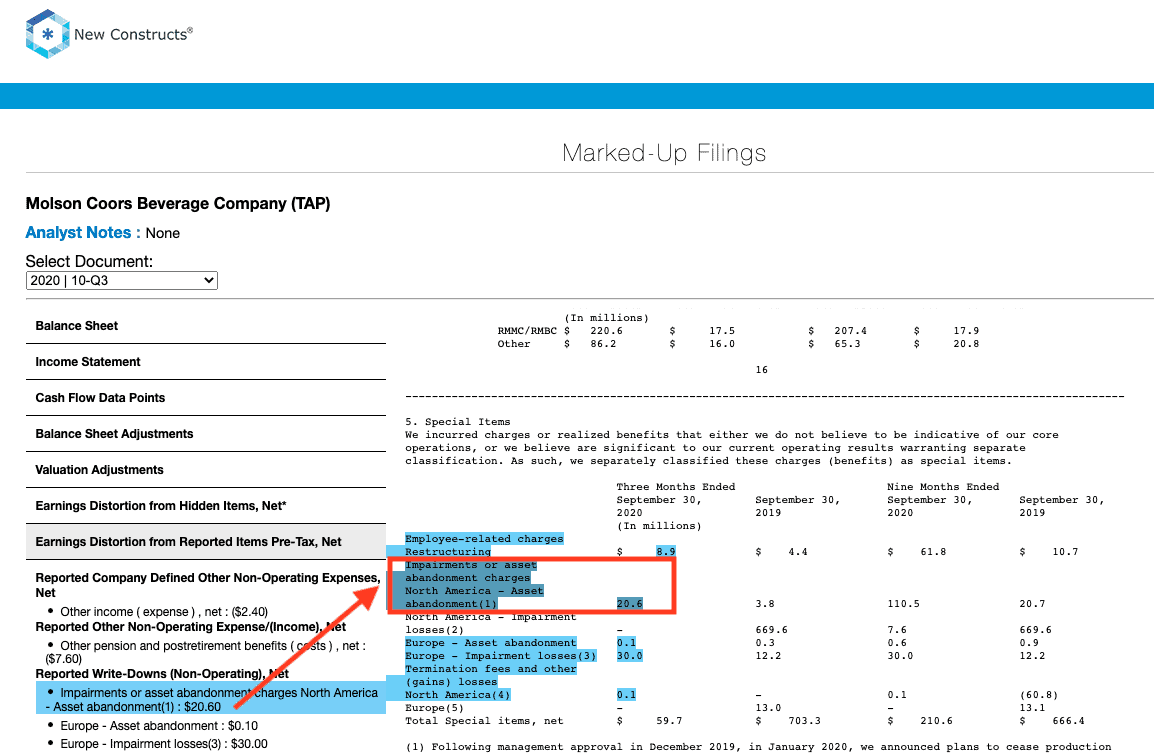Select Europe - Impairment losses(3) : $30.00 item
1154x753 pixels.
coord(164,744)
